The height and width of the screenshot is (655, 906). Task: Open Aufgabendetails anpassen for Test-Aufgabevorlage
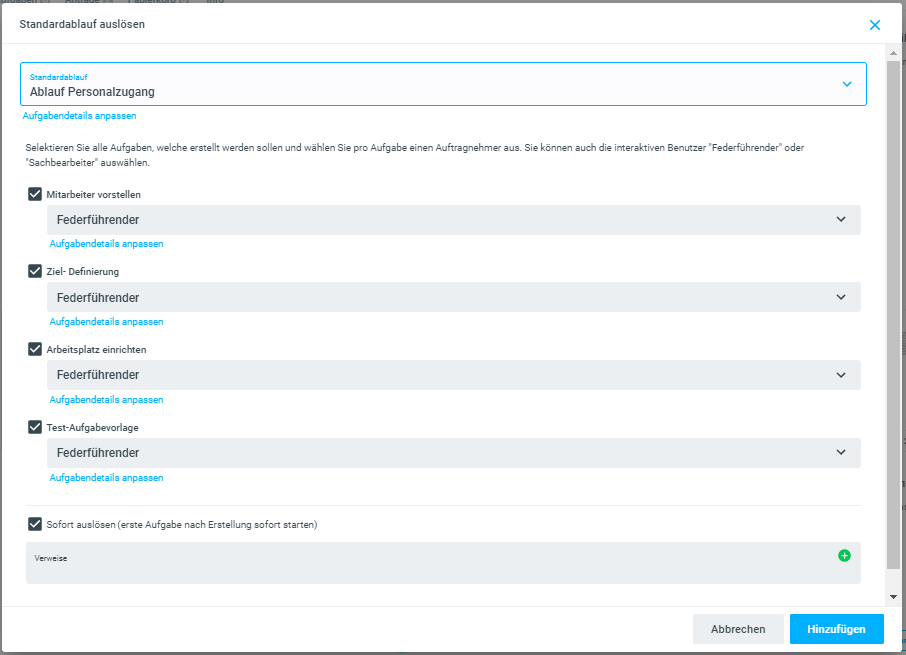coord(106,478)
